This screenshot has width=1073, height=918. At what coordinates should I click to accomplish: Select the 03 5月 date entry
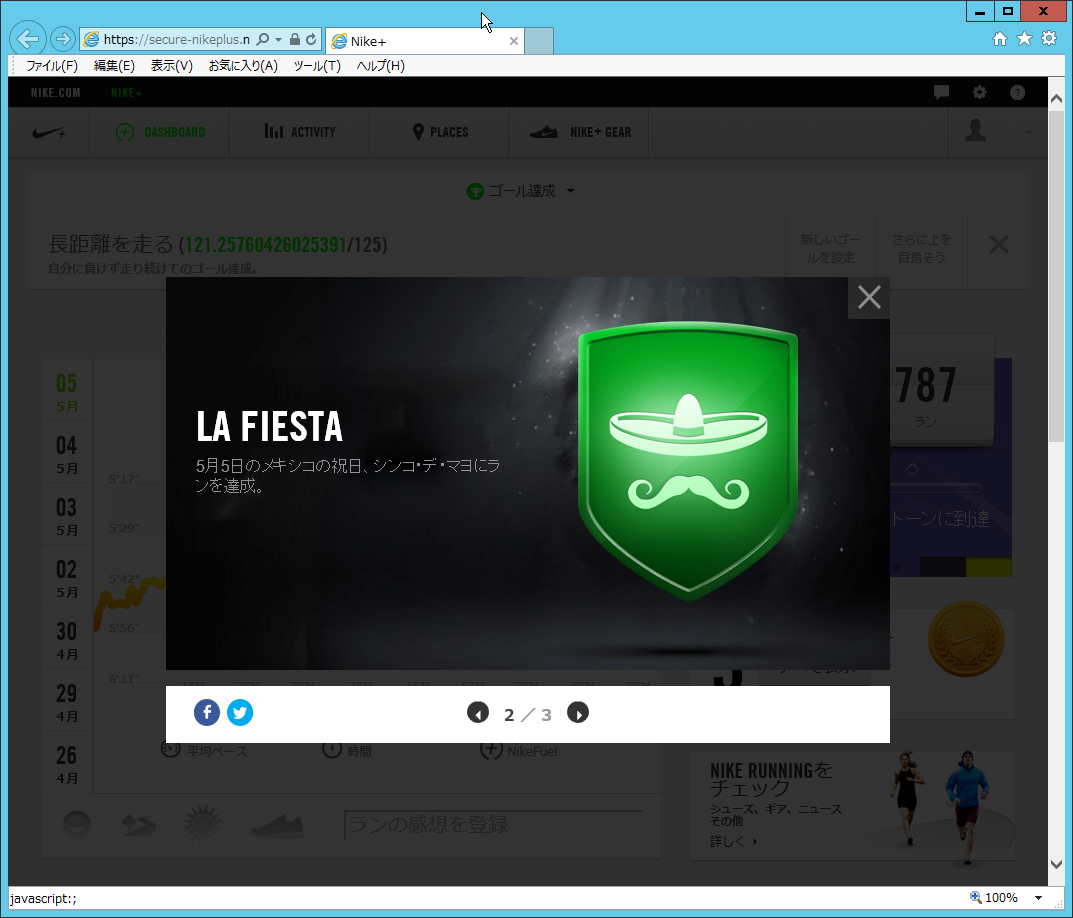(66, 515)
